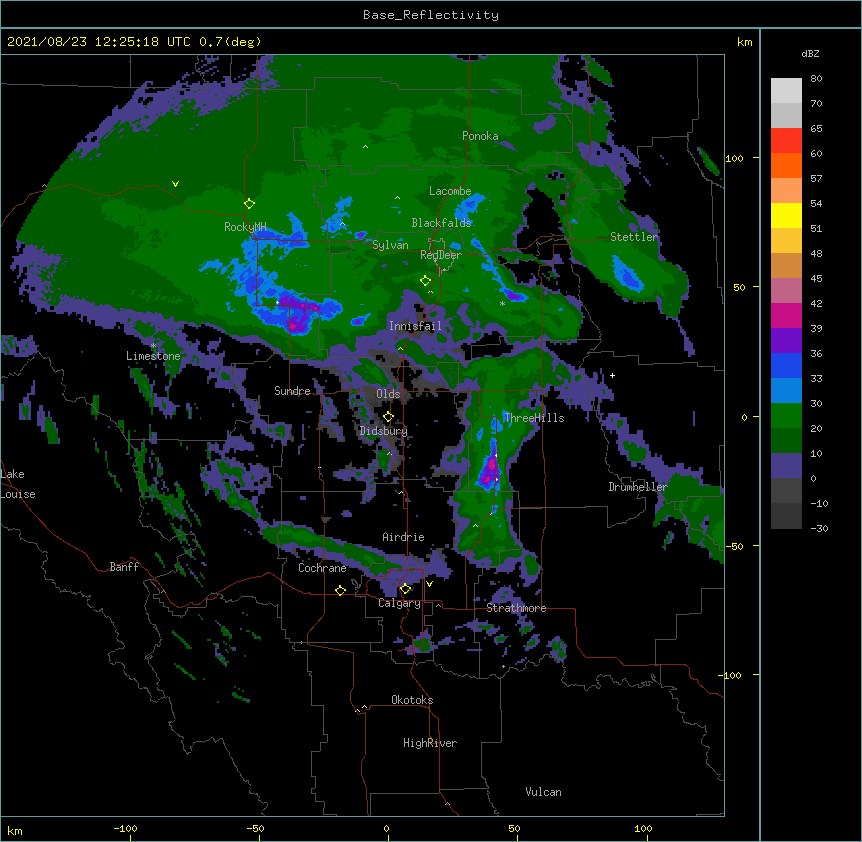Click the Ponoka city label
This screenshot has width=862, height=842.
pyautogui.click(x=480, y=136)
